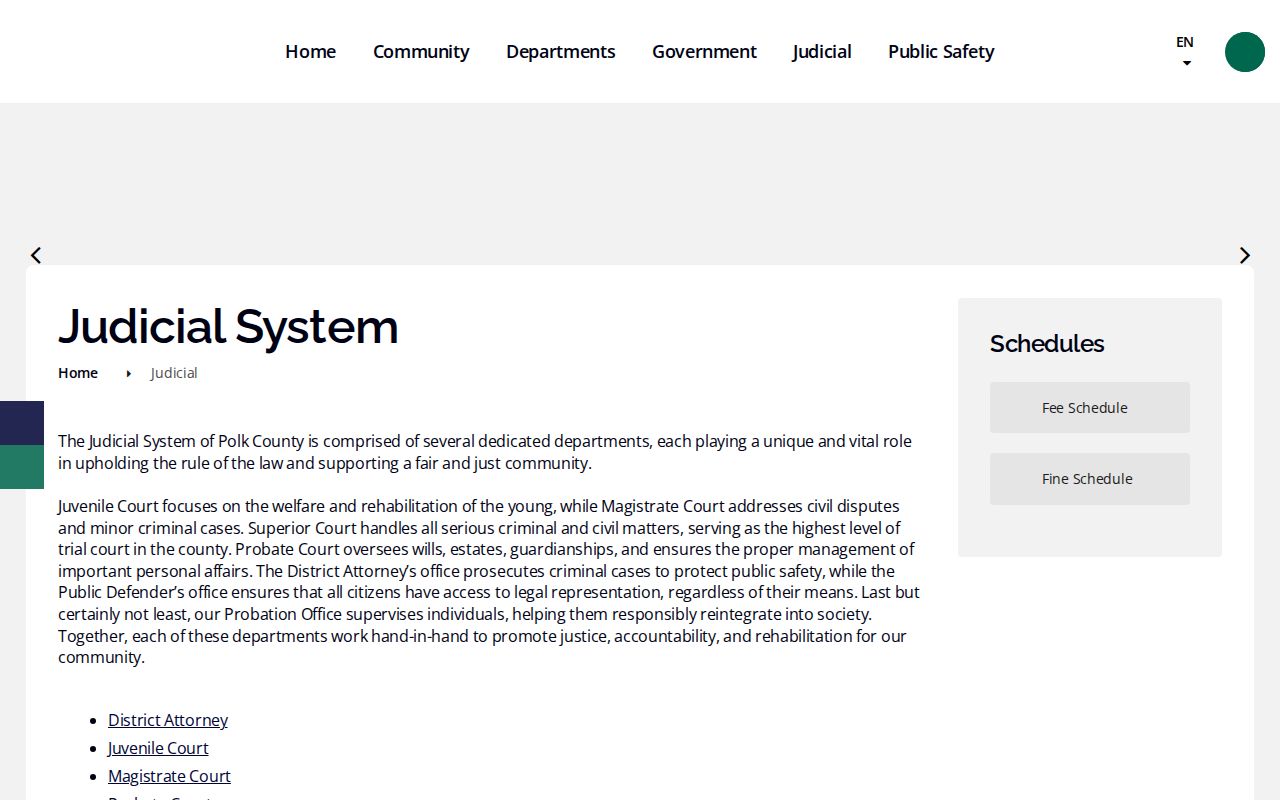Screen dimensions: 1280x800
Task: Open the Judicial menu
Action: point(822,52)
